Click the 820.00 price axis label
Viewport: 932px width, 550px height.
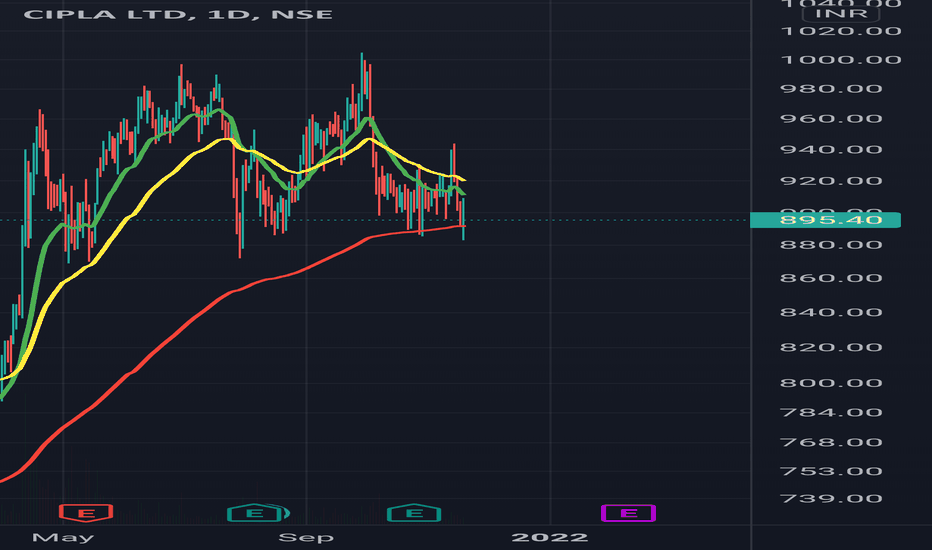click(832, 347)
